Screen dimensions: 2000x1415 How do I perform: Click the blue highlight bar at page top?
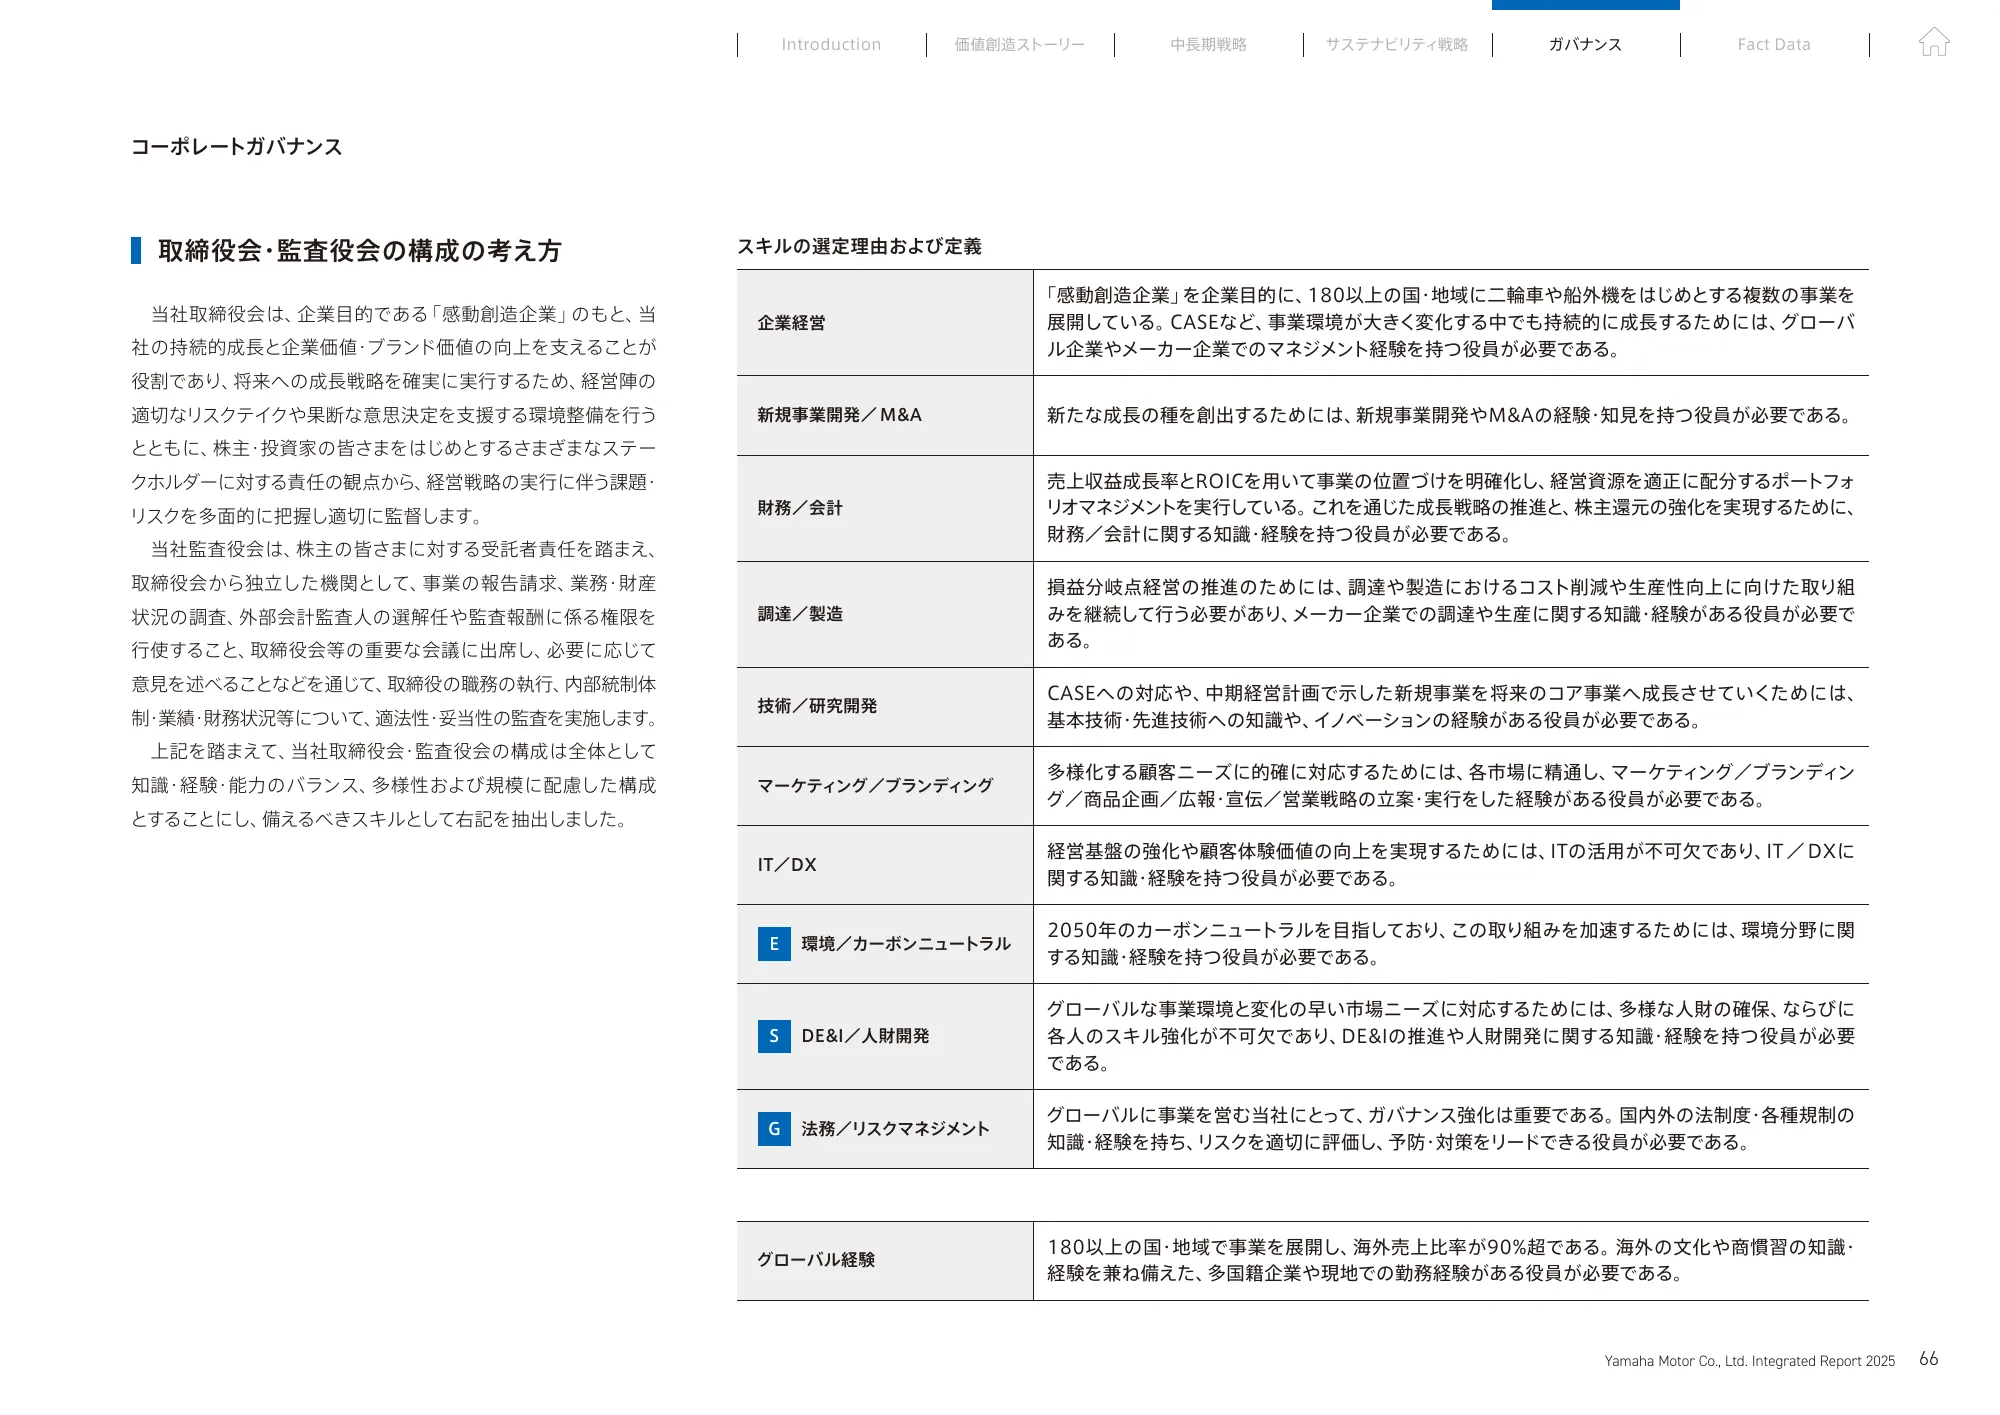point(1585,5)
